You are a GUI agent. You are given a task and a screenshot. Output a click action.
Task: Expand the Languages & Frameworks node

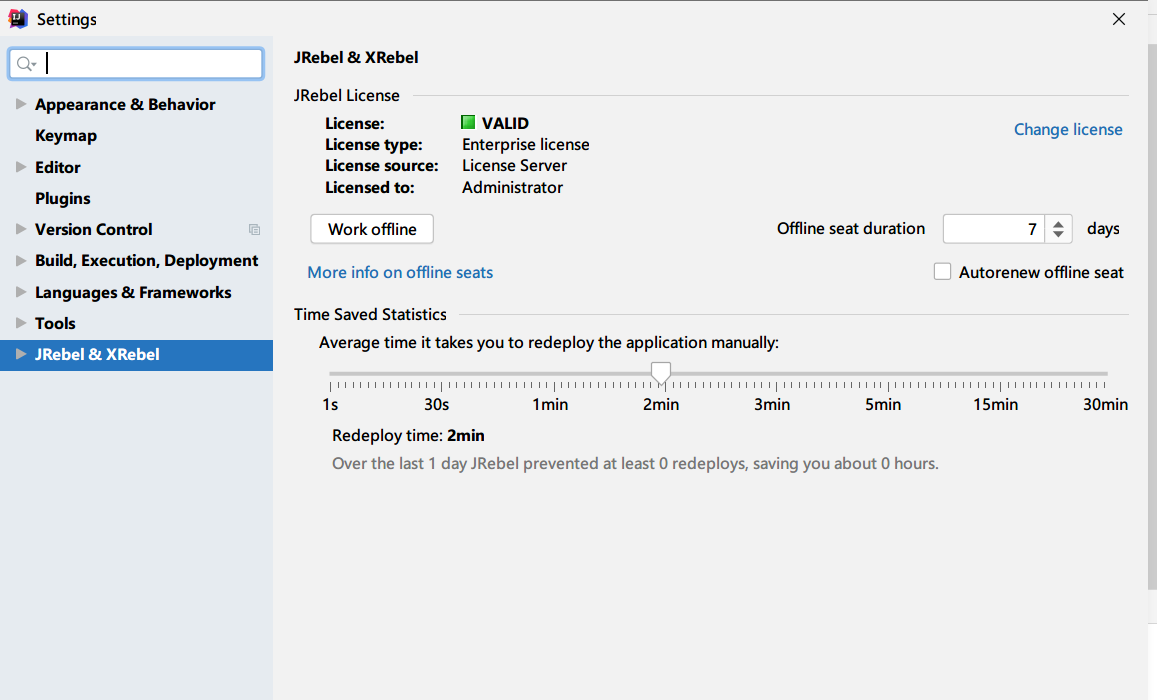coord(21,292)
